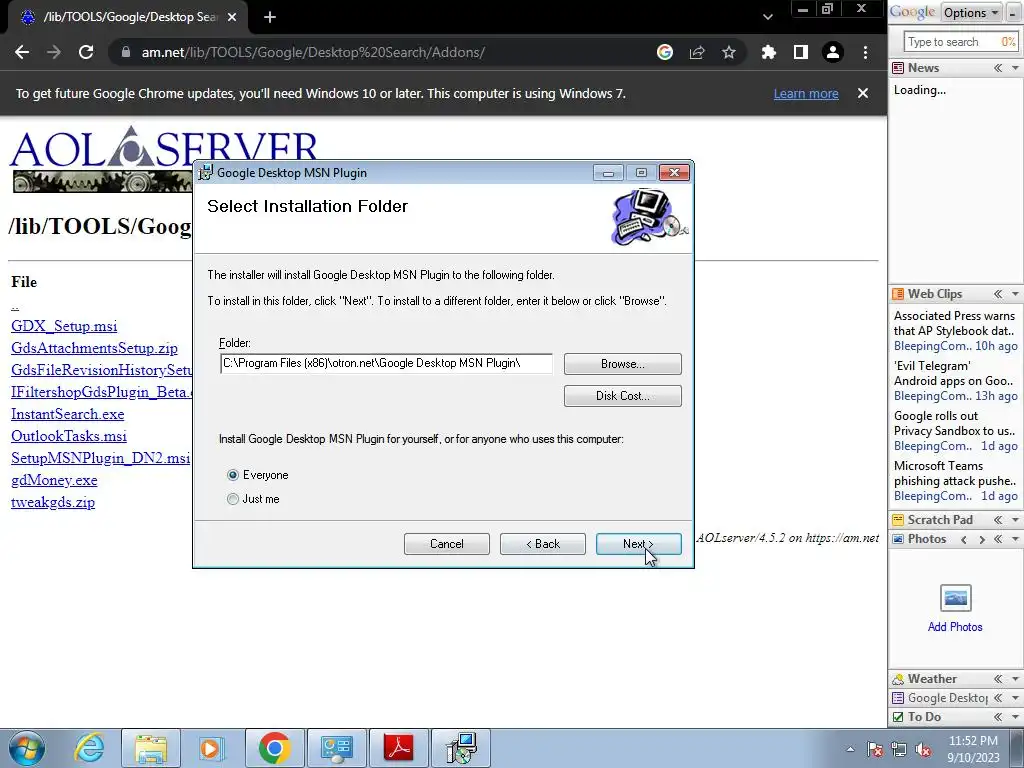Collapse the News panel chevrons
Screen dimensions: 1024x768
click(x=999, y=68)
